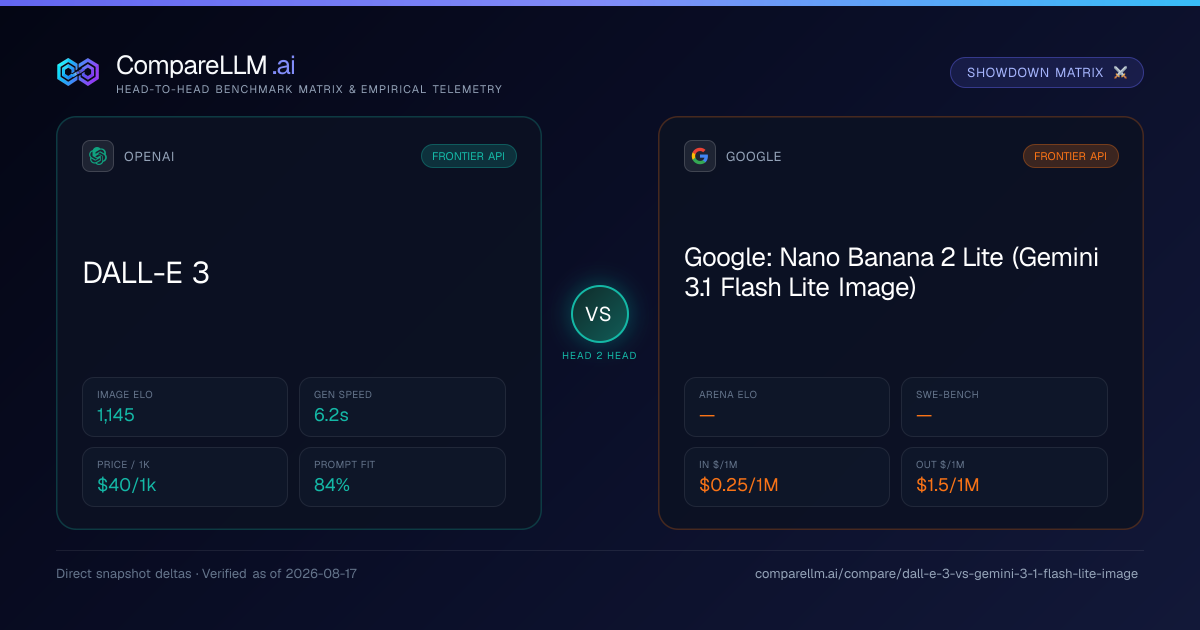This screenshot has width=1200, height=630.
Task: Click the teal Frontier API badge for OpenAI
Action: (469, 156)
